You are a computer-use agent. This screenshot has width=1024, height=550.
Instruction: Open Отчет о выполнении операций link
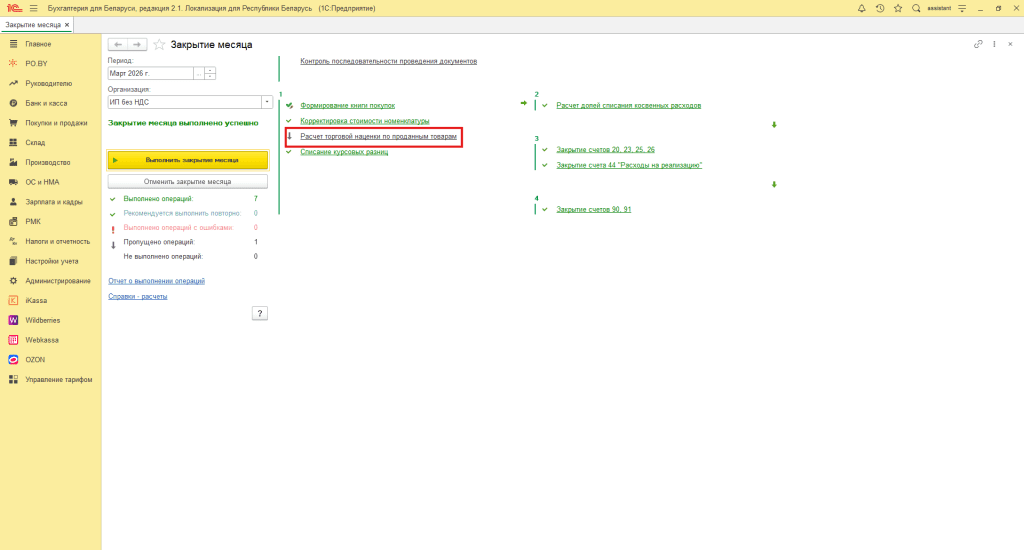(157, 281)
